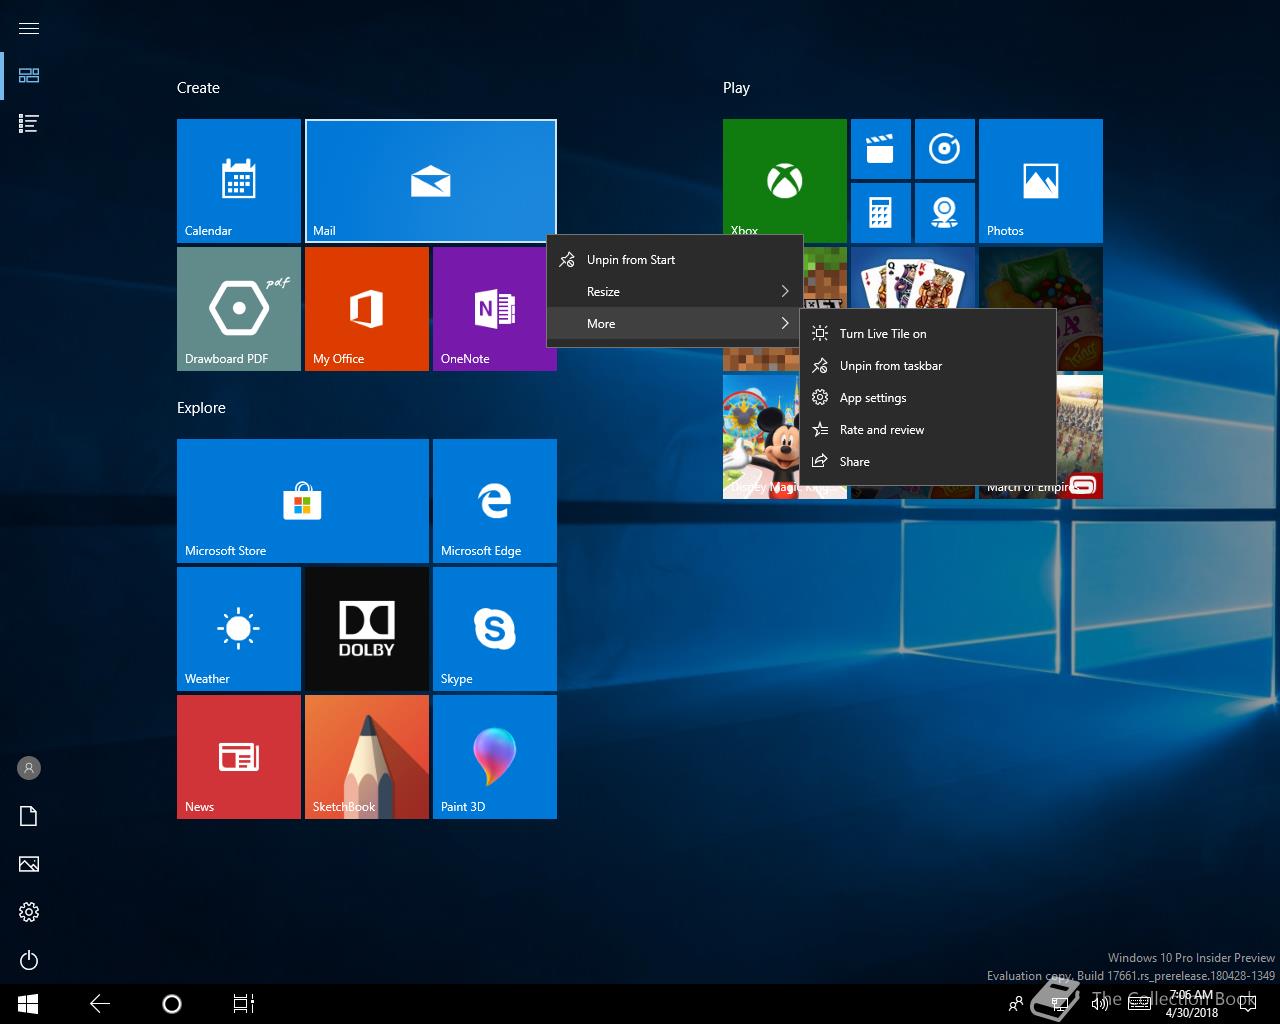Expand the More submenu
Screen dimensions: 1280x1024
pyautogui.click(x=675, y=324)
